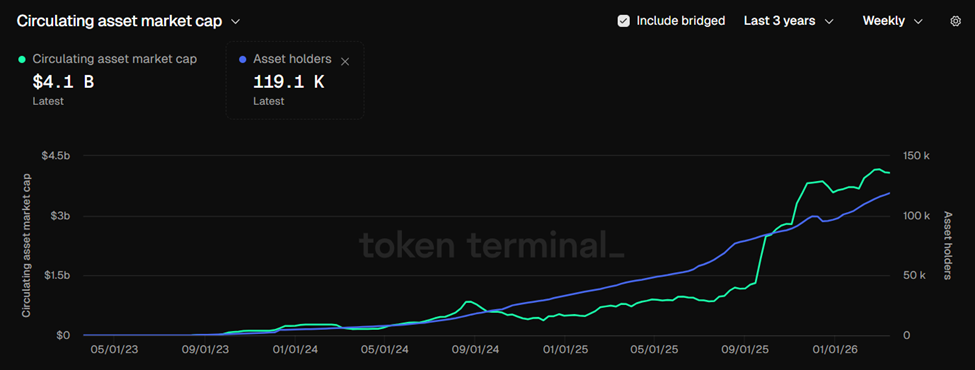Select the Circulating asset market cap legend label

coord(114,59)
